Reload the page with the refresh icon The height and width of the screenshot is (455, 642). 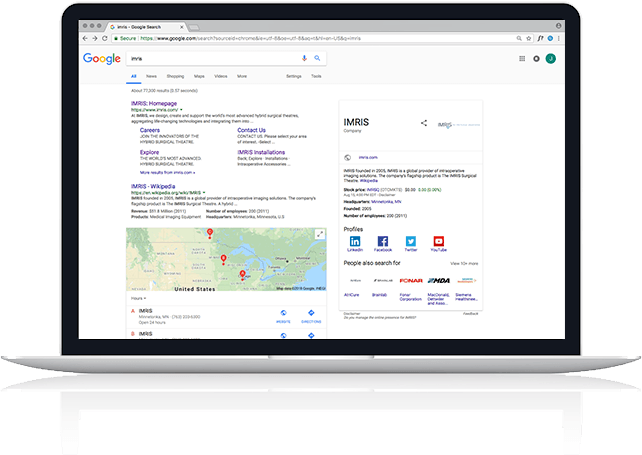pyautogui.click(x=105, y=38)
